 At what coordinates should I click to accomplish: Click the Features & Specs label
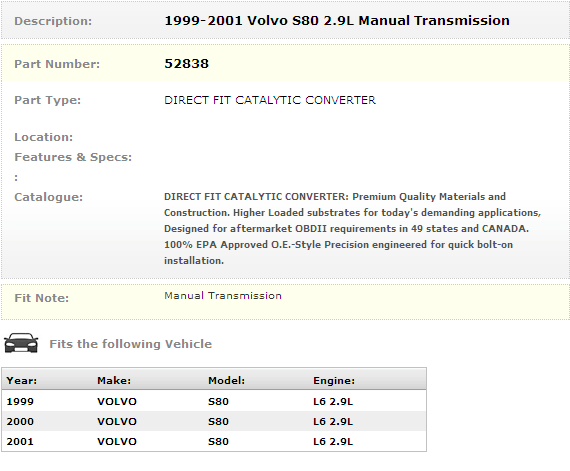73,157
